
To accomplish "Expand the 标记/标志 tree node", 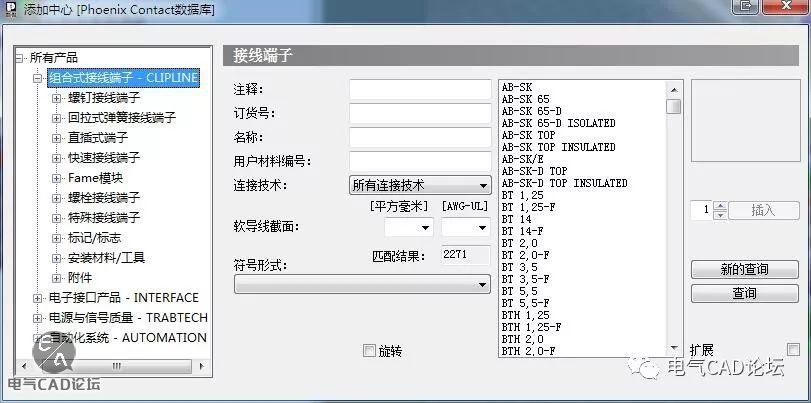I will tap(56, 238).
